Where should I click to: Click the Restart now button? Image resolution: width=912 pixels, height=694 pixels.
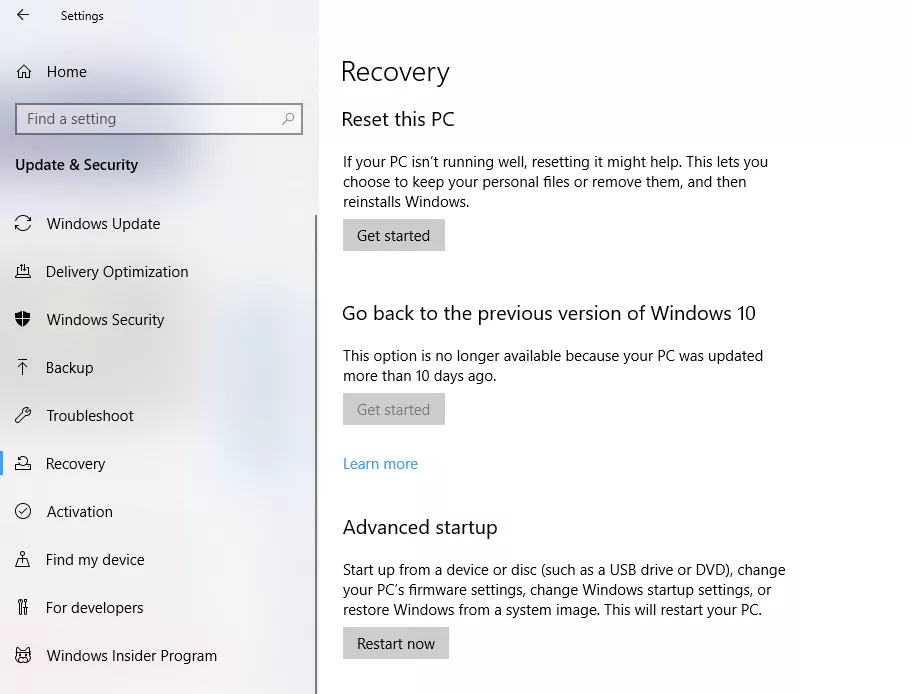pyautogui.click(x=396, y=643)
